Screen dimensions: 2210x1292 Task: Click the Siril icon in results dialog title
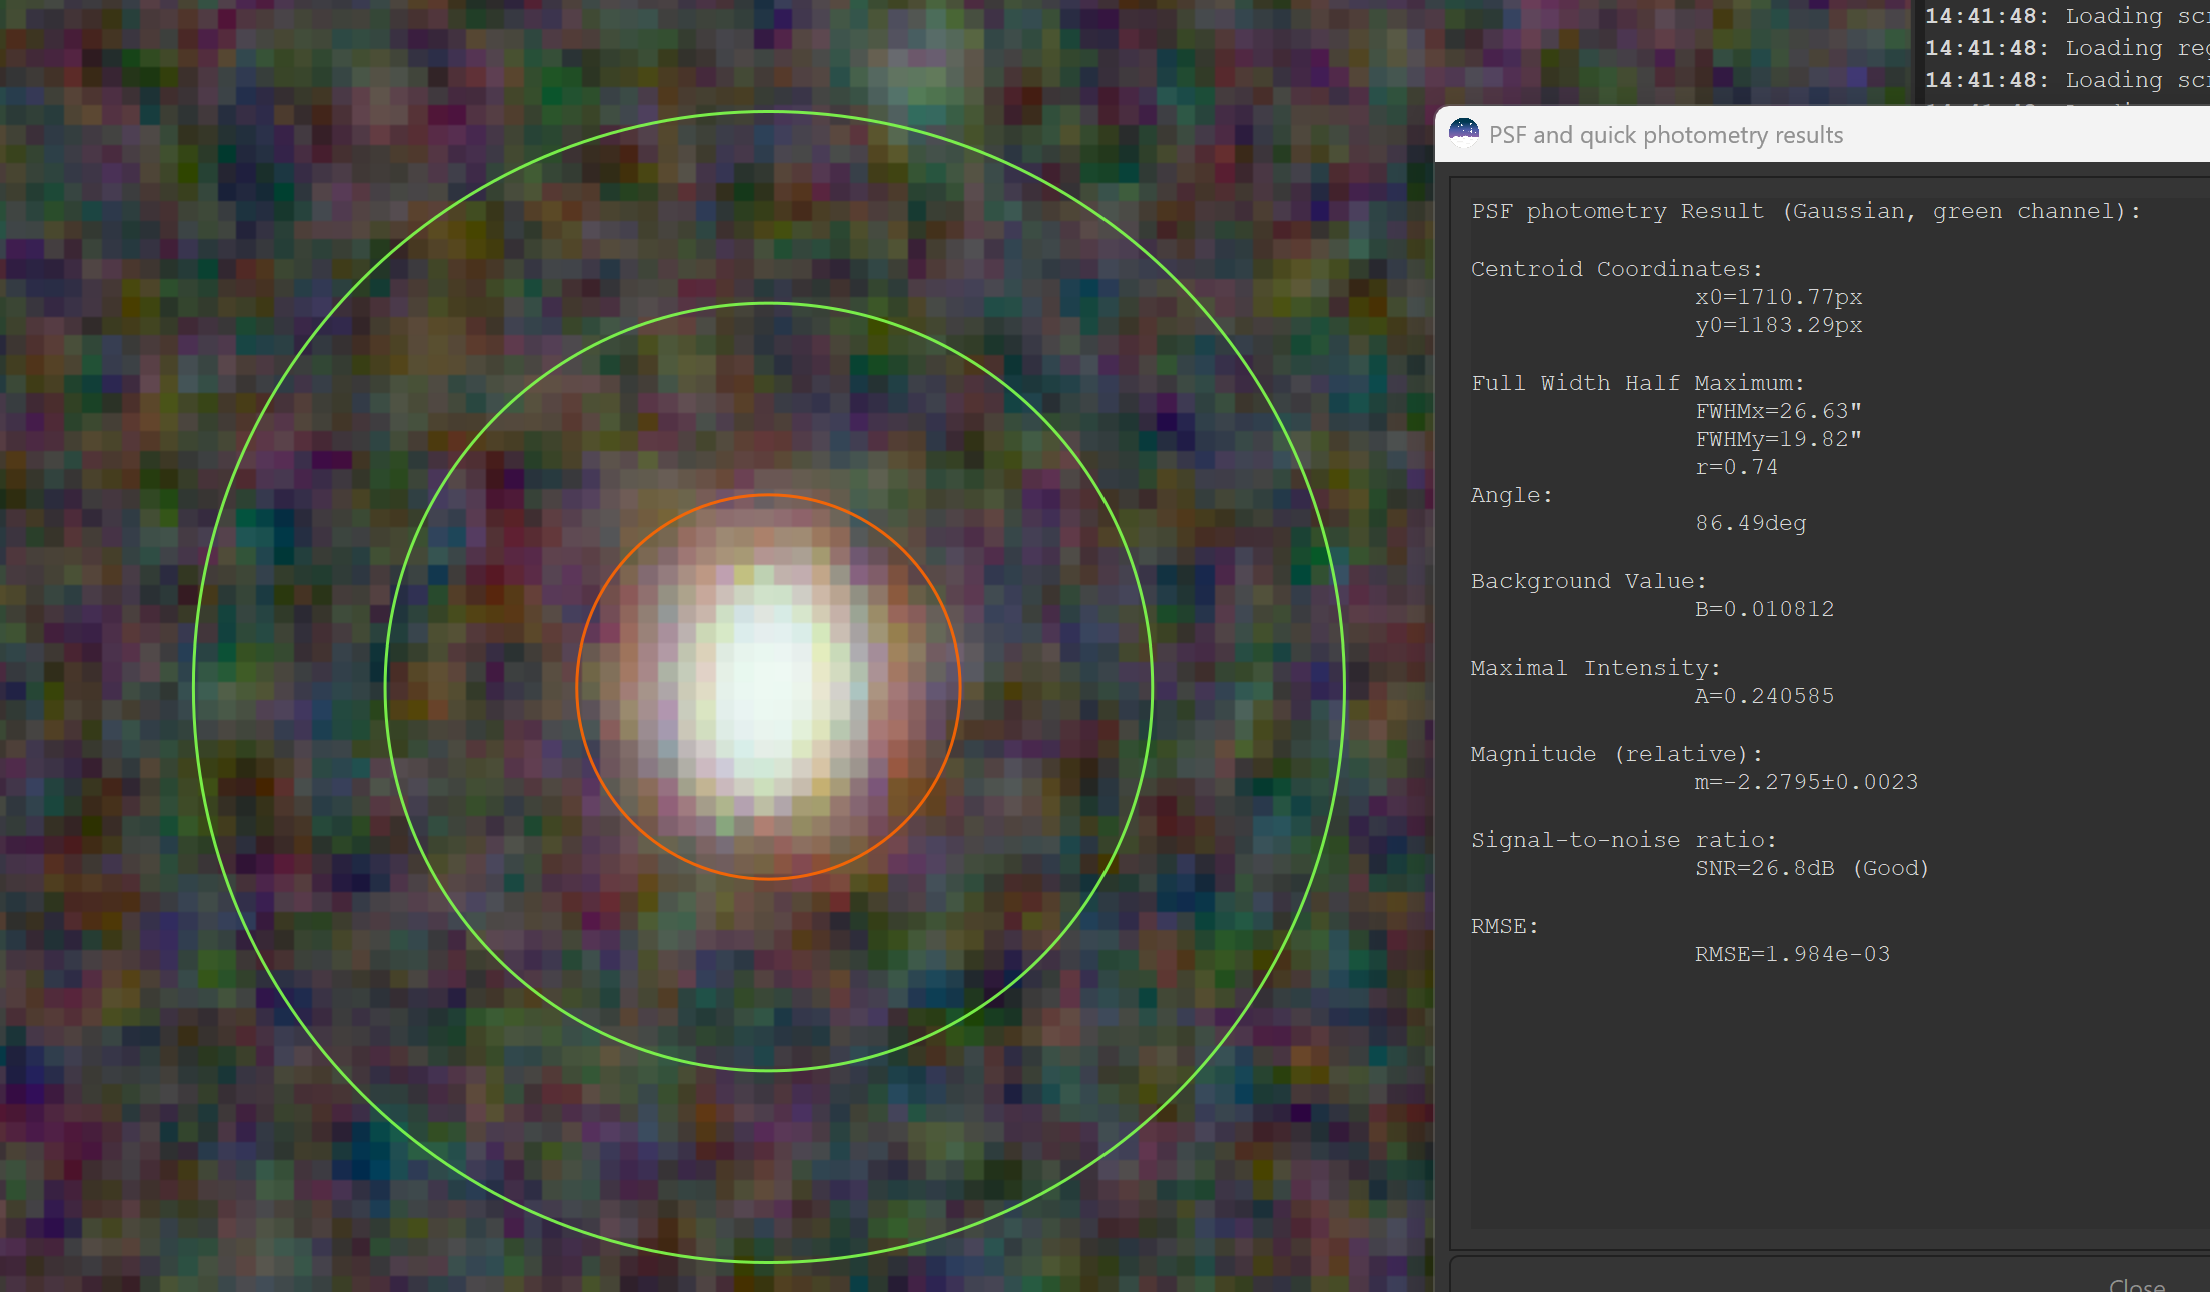(1463, 134)
